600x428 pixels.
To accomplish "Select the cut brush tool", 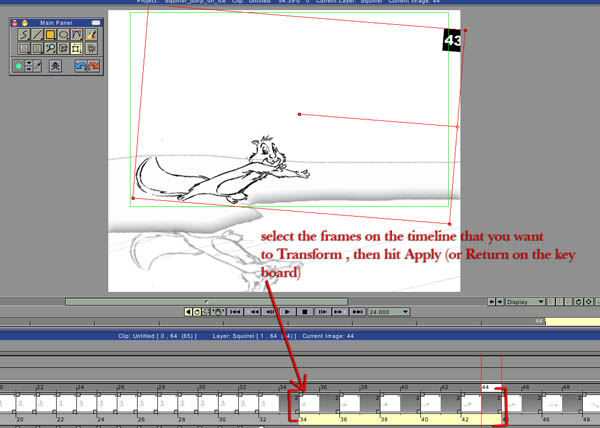I will 37,49.
